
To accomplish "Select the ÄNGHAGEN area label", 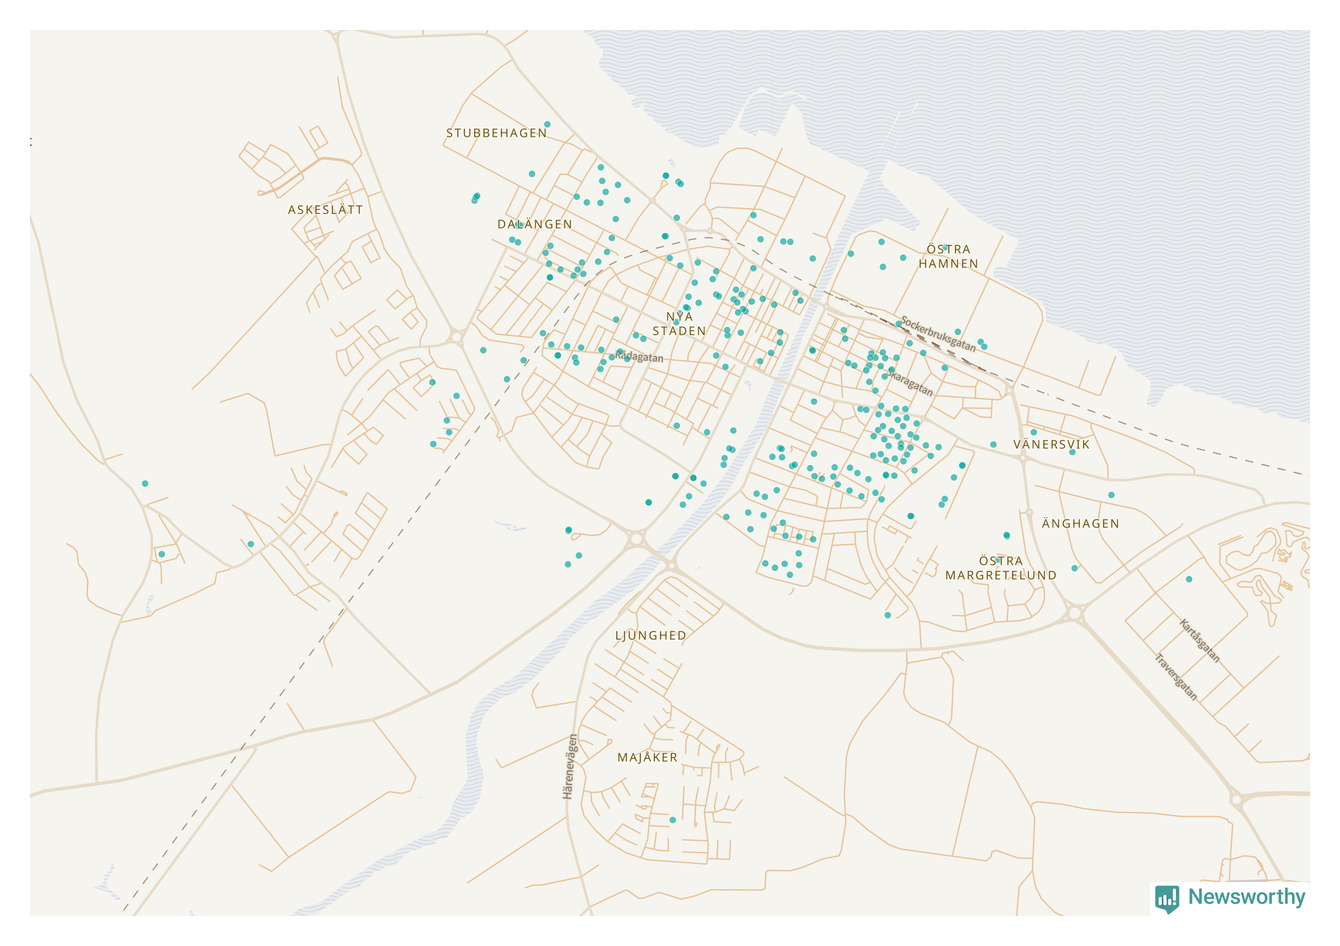I will click(x=1080, y=523).
